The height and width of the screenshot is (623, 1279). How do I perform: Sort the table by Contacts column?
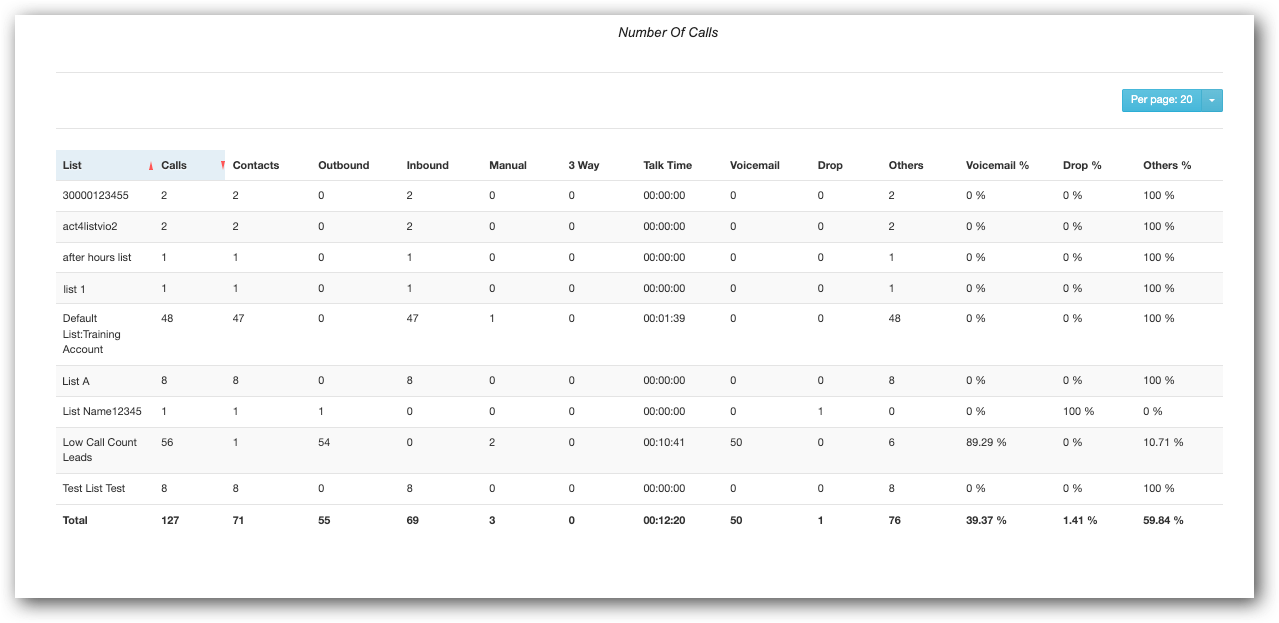[256, 165]
